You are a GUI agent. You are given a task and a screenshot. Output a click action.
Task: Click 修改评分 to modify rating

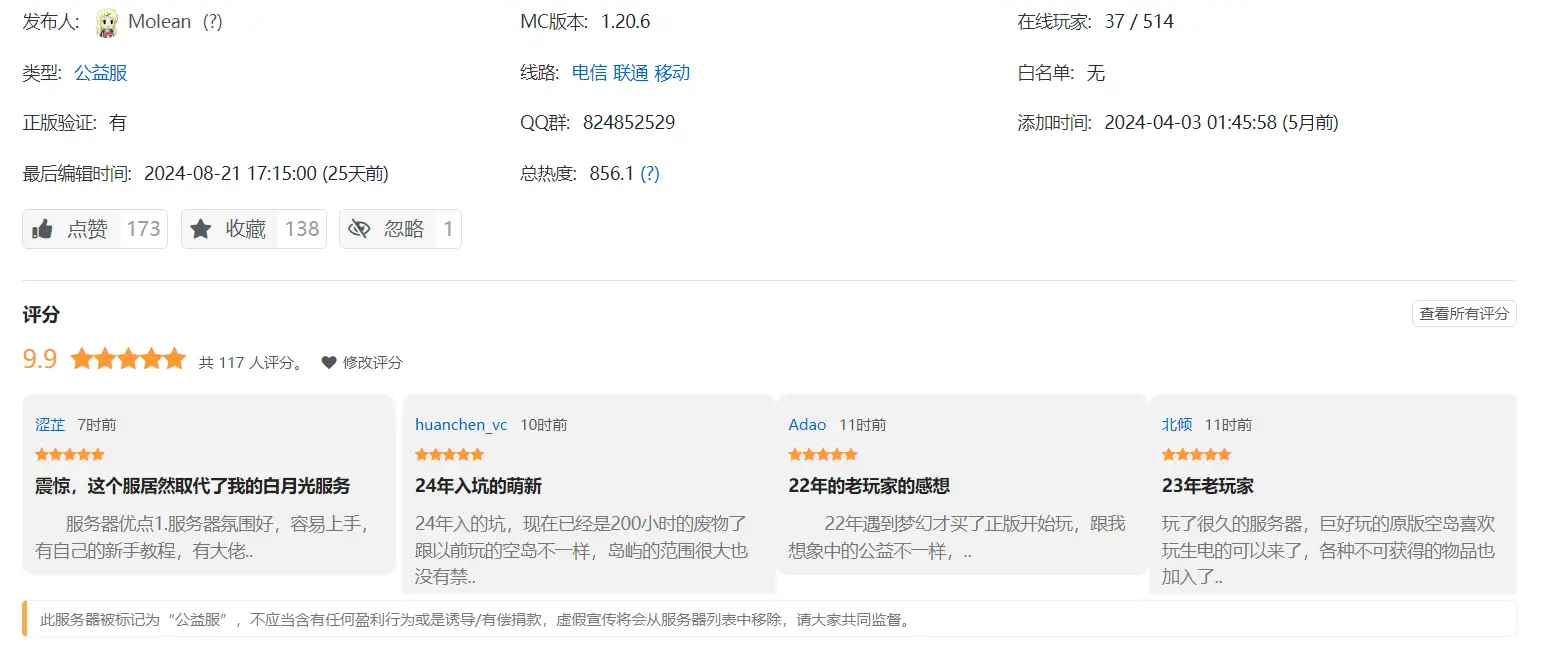tap(372, 362)
